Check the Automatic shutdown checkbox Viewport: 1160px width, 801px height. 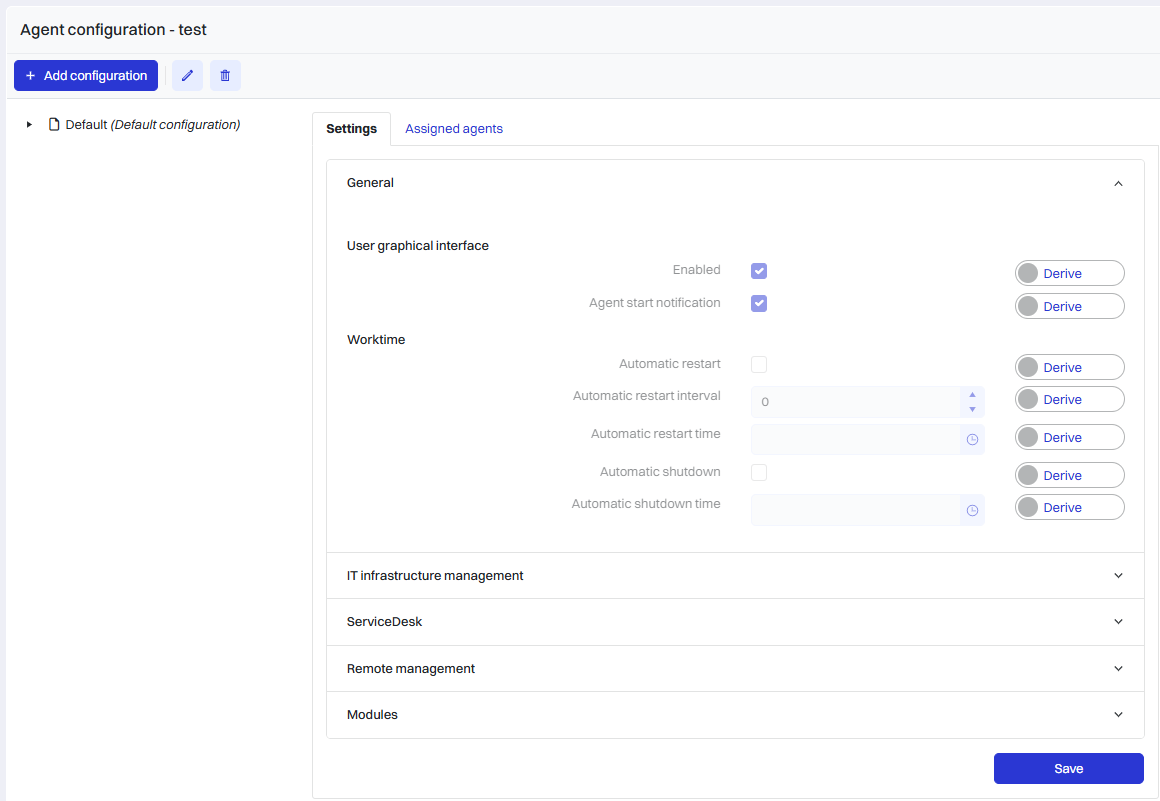[x=759, y=472]
